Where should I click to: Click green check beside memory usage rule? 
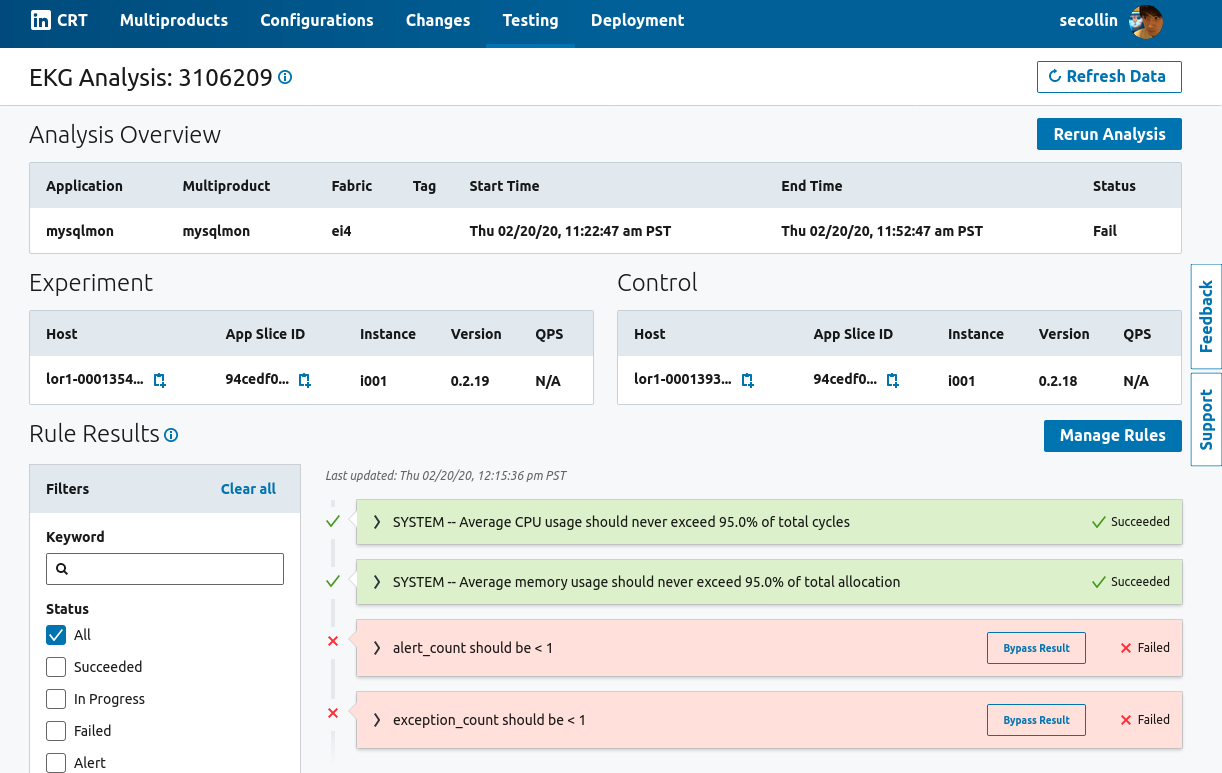[333, 581]
